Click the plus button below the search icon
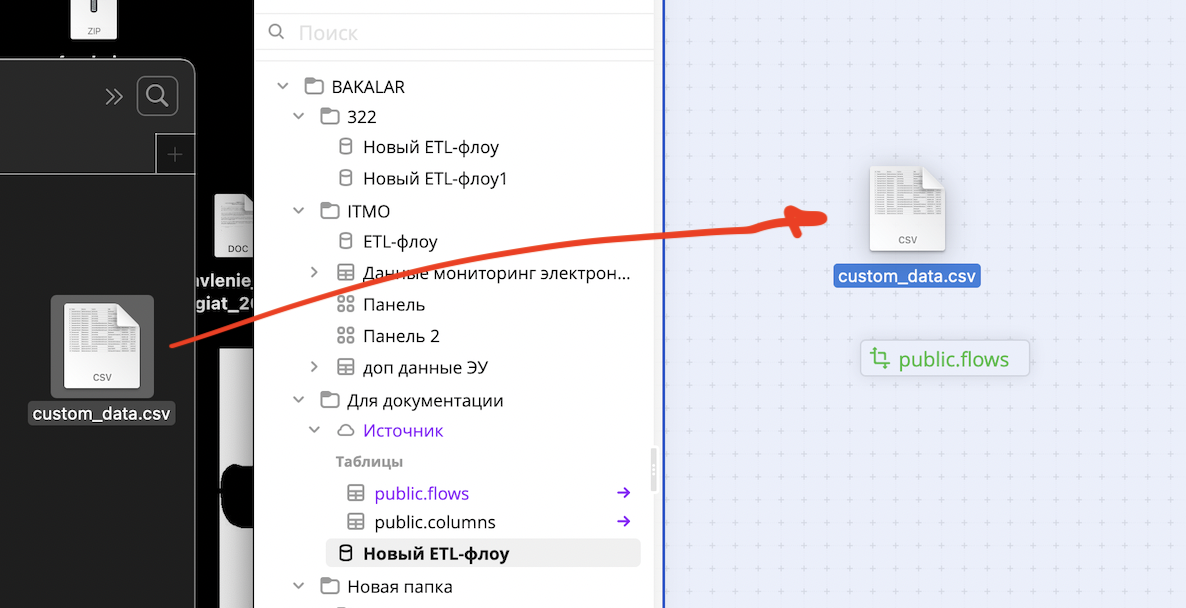Screen dimensions: 1186x608 175,154
